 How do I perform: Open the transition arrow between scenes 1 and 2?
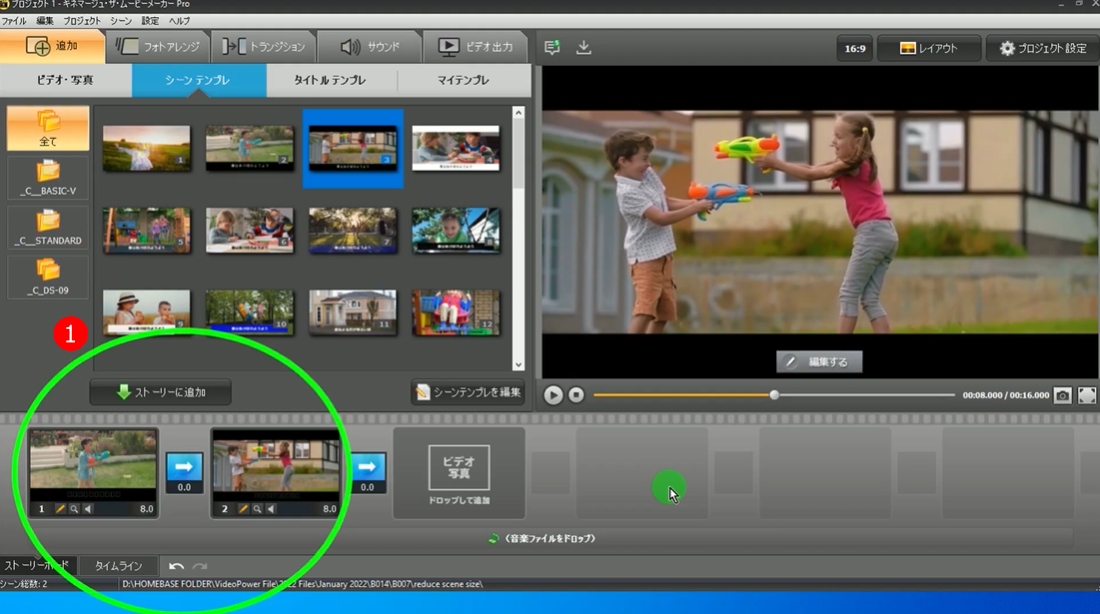pos(184,467)
